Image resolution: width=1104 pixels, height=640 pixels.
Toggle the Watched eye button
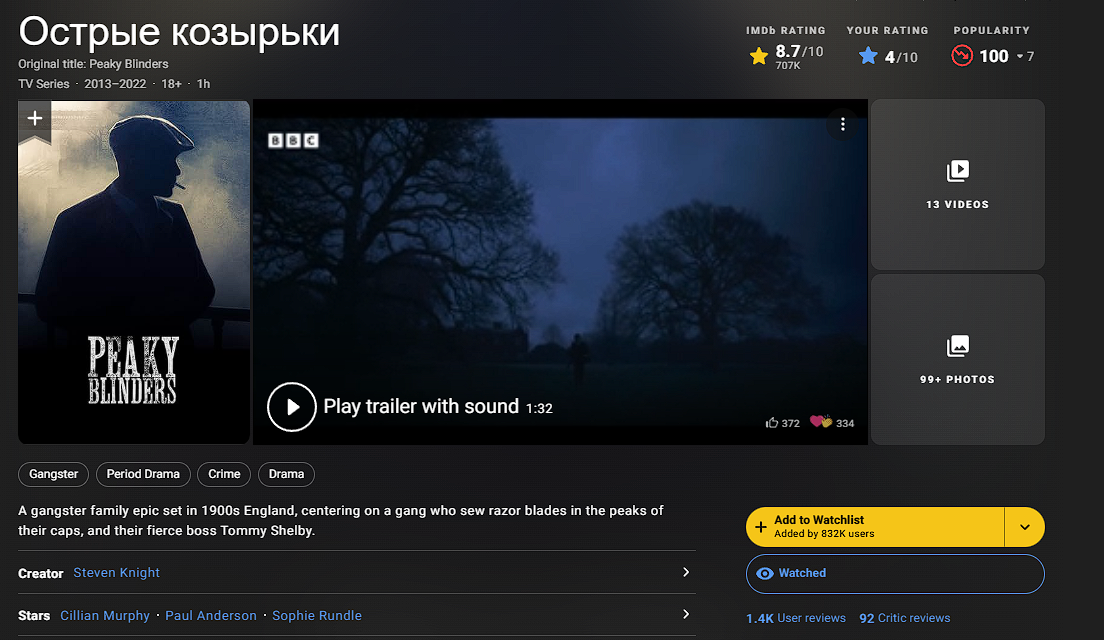[x=895, y=573]
